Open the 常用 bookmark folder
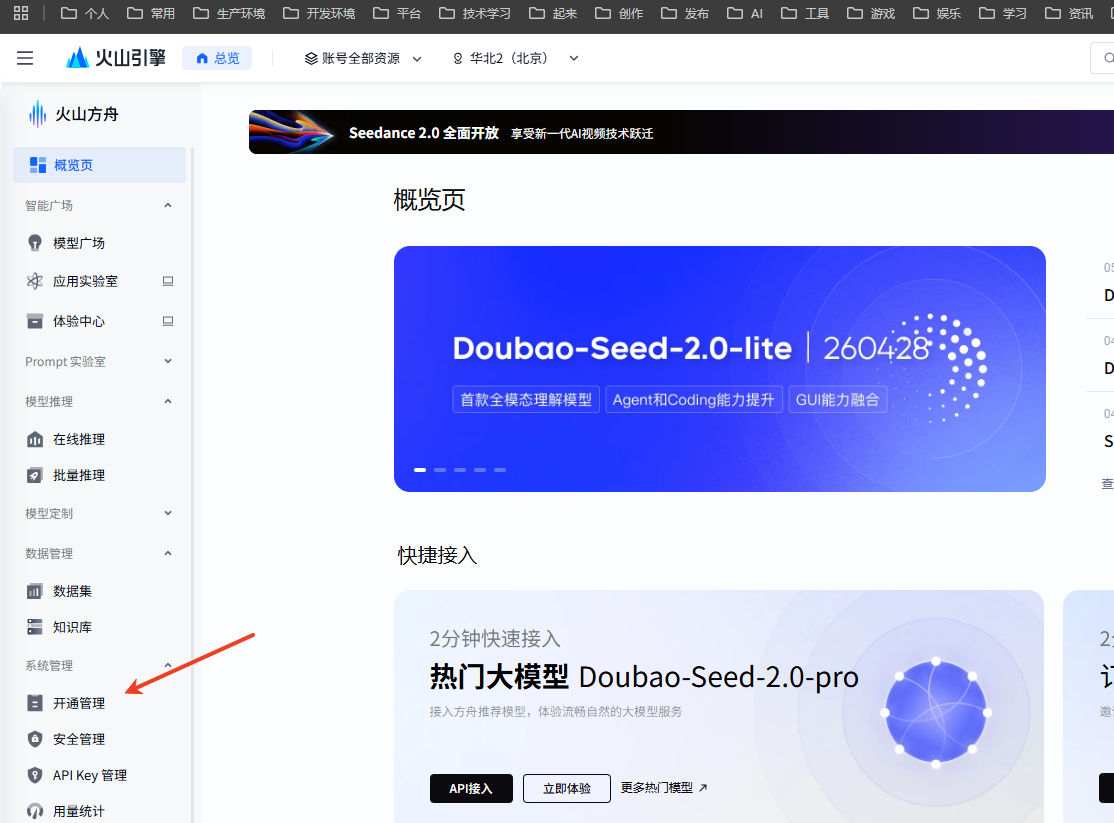The height and width of the screenshot is (823, 1114). tap(151, 13)
